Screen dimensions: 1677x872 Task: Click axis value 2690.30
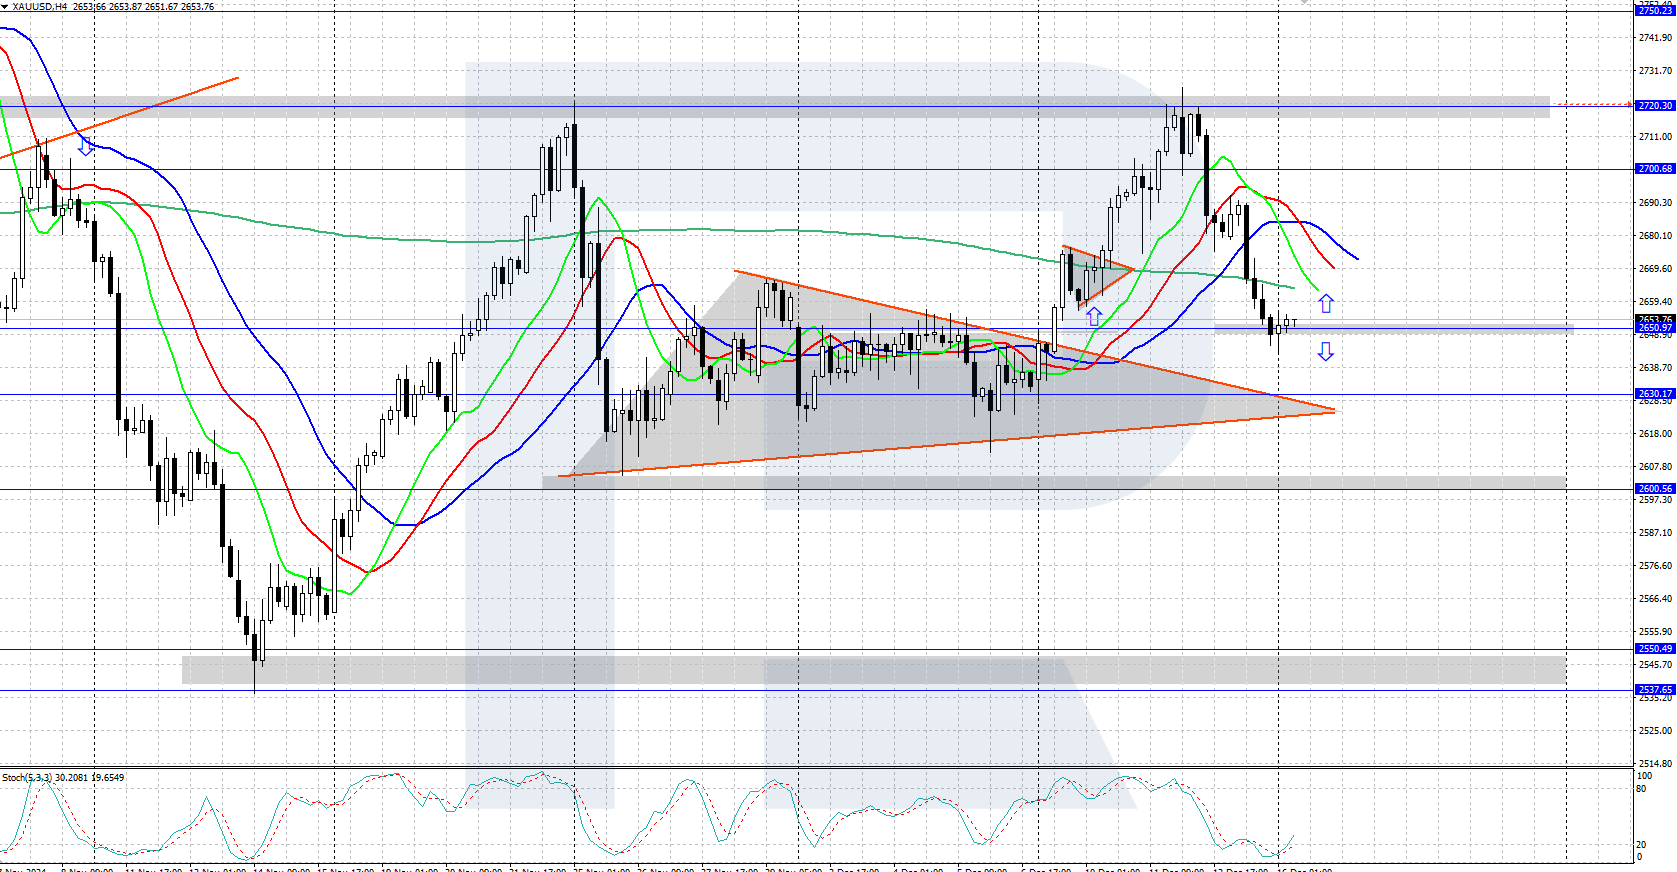point(1655,203)
